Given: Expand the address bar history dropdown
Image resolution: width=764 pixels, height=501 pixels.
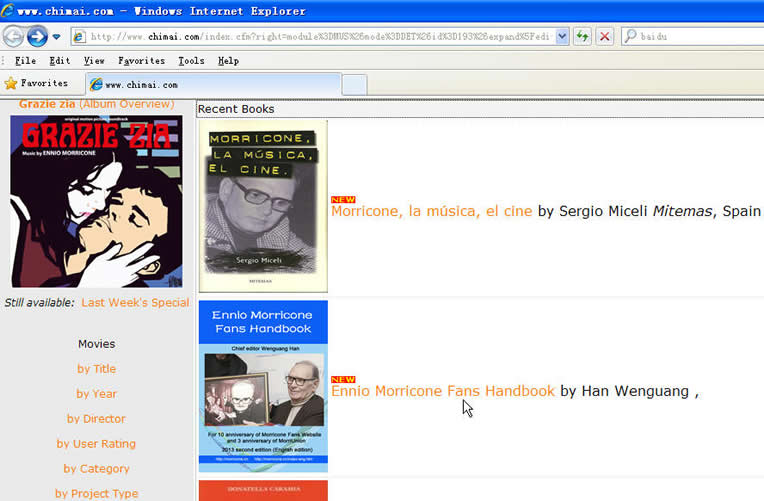Looking at the screenshot, I should (562, 37).
